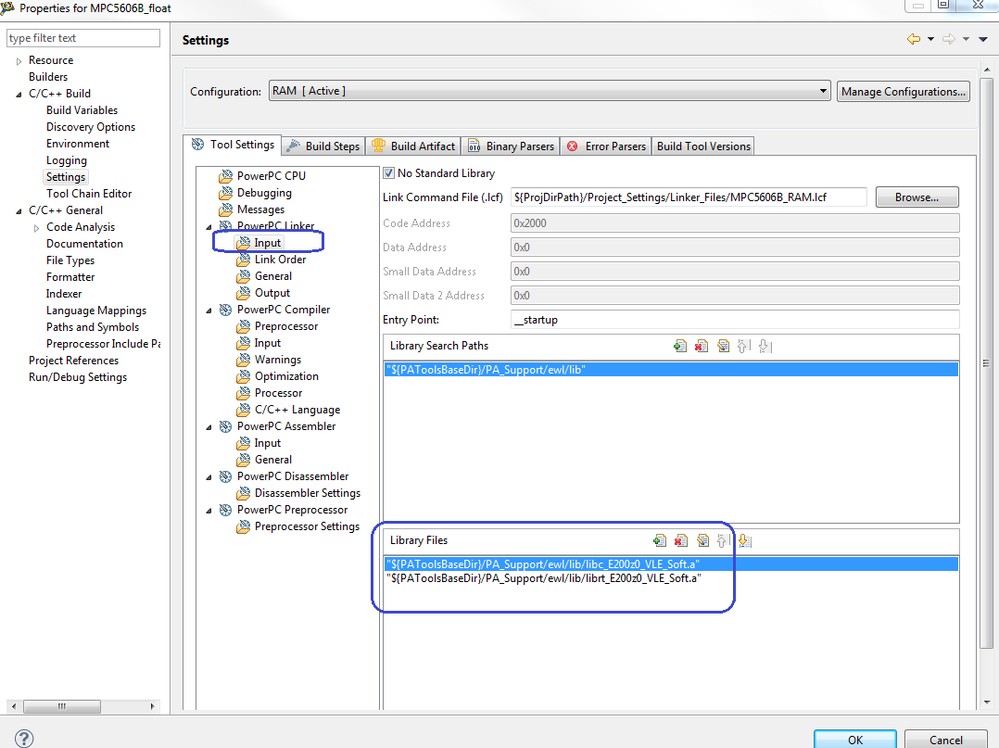999x748 pixels.
Task: Open Discovery Options page
Action: click(90, 127)
